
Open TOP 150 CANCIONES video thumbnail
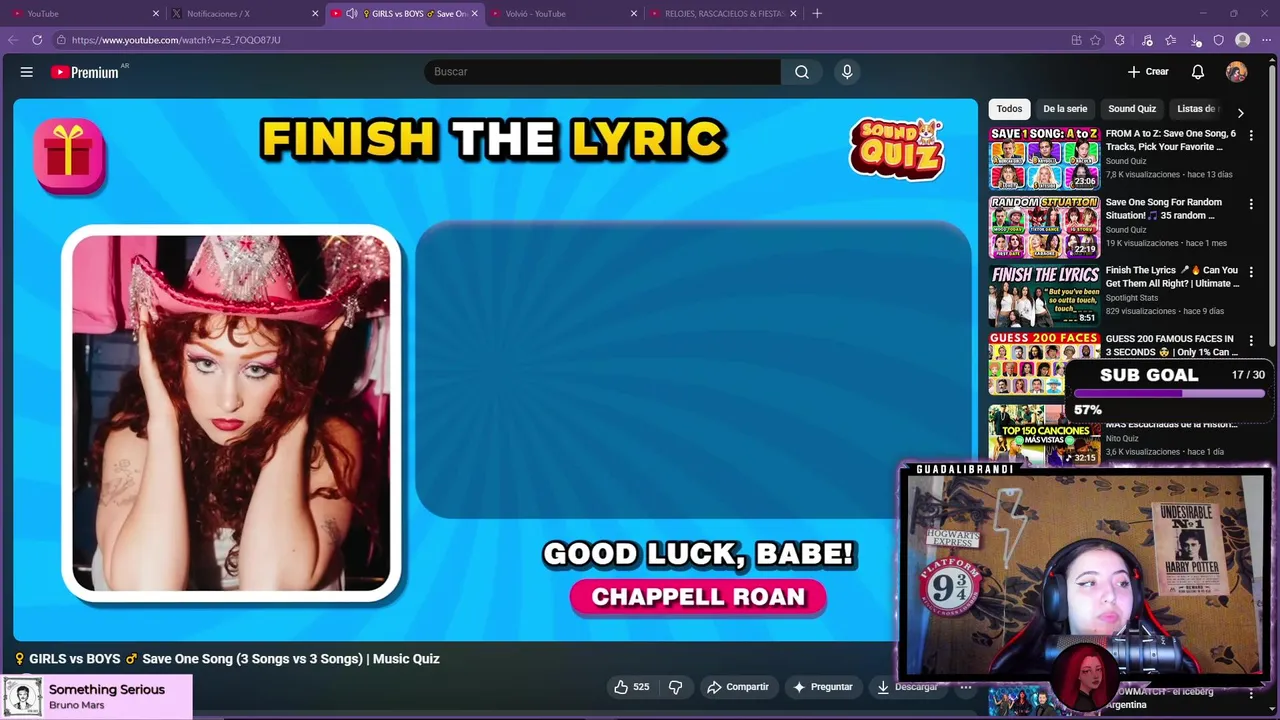pos(1044,436)
